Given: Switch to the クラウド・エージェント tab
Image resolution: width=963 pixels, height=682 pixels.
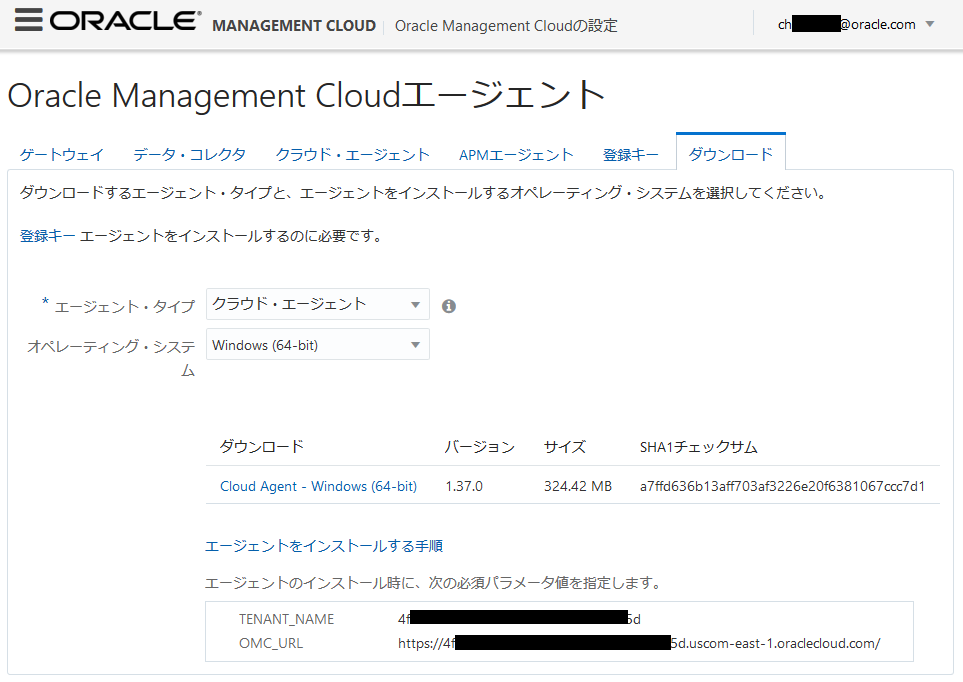Looking at the screenshot, I should pyautogui.click(x=352, y=154).
